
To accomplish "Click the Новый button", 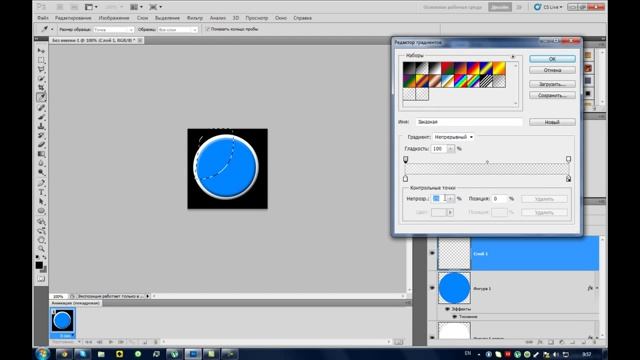I will coord(552,122).
